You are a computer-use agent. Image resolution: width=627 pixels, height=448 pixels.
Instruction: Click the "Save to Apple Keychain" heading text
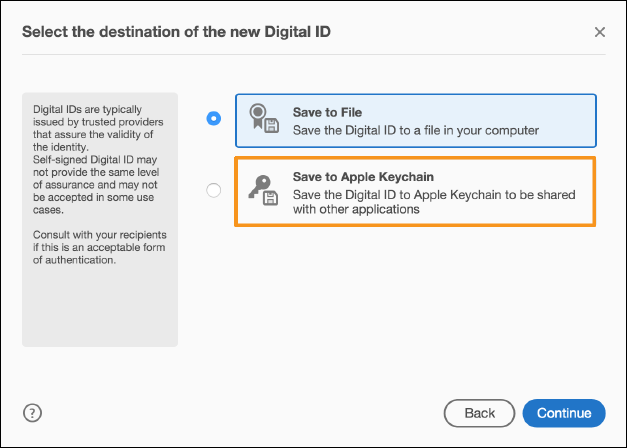[x=363, y=177]
